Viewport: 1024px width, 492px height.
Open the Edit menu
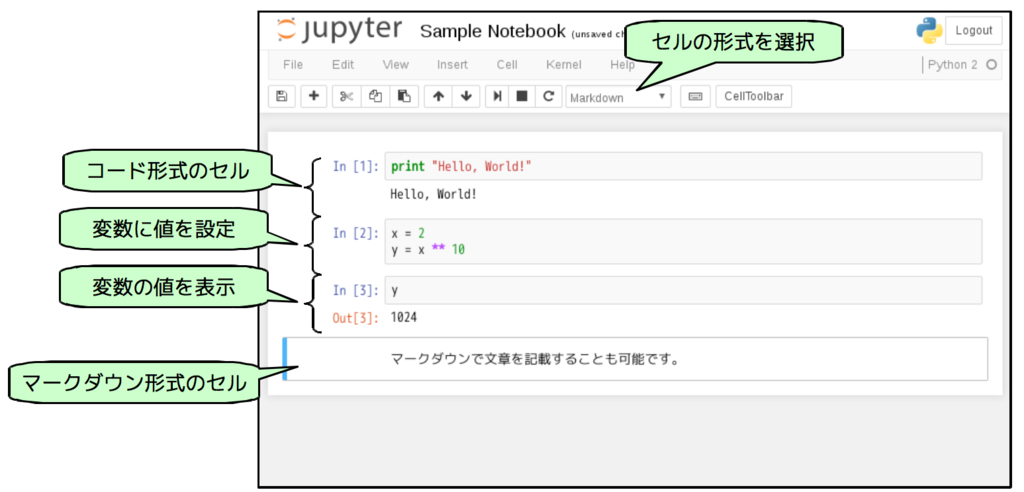tap(343, 65)
